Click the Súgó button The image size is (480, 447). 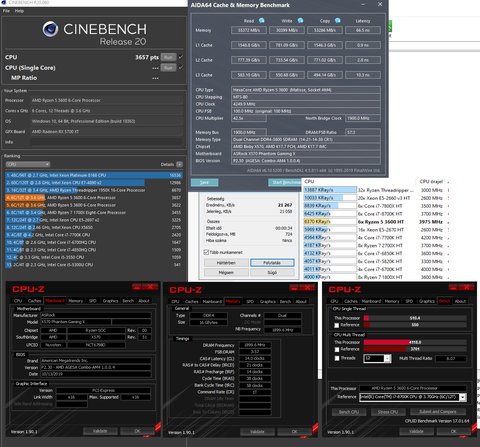pyautogui.click(x=272, y=272)
